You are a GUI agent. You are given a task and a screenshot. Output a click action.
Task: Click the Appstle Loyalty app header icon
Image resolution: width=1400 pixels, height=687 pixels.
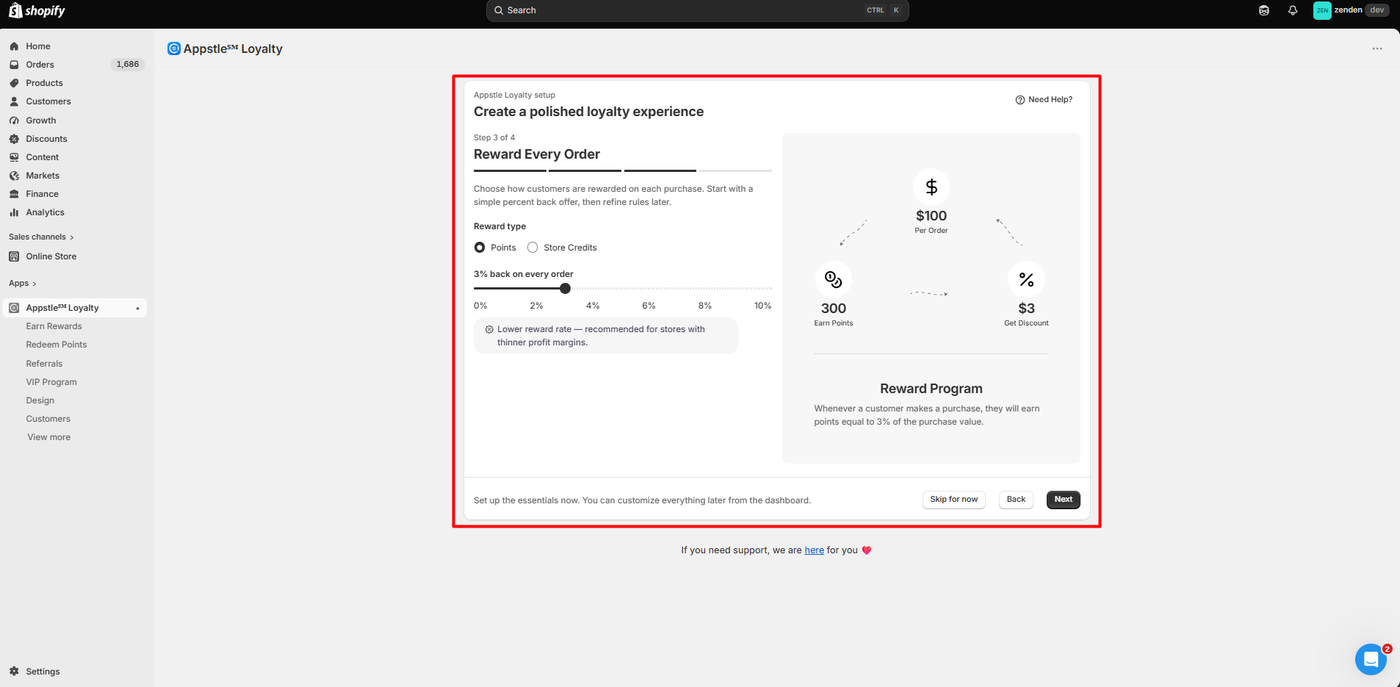click(x=174, y=48)
